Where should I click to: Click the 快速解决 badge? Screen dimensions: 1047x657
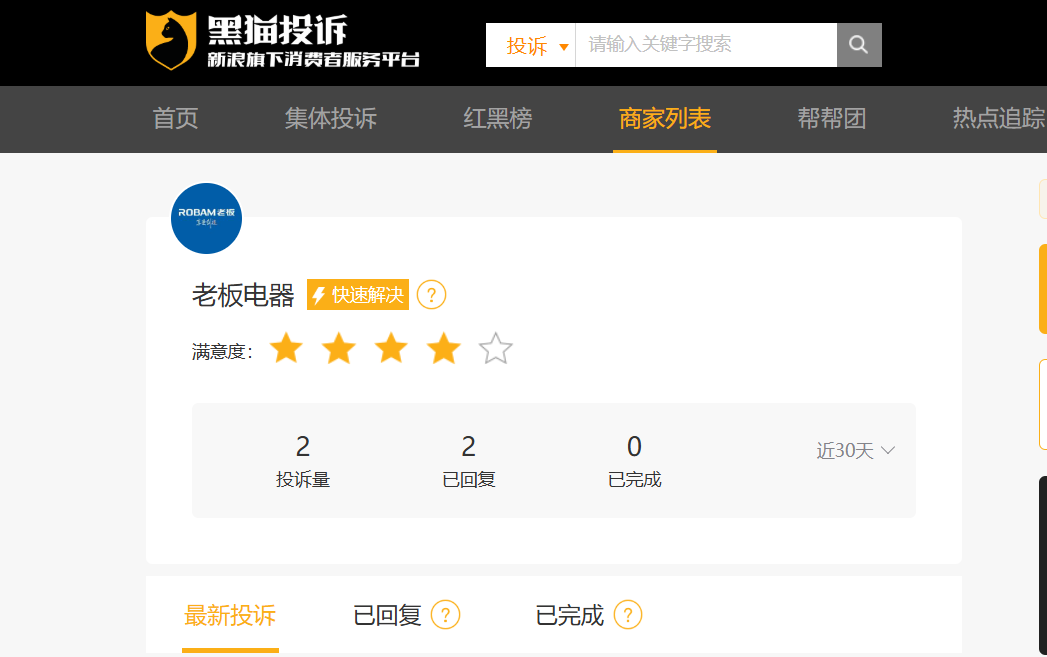tap(358, 294)
